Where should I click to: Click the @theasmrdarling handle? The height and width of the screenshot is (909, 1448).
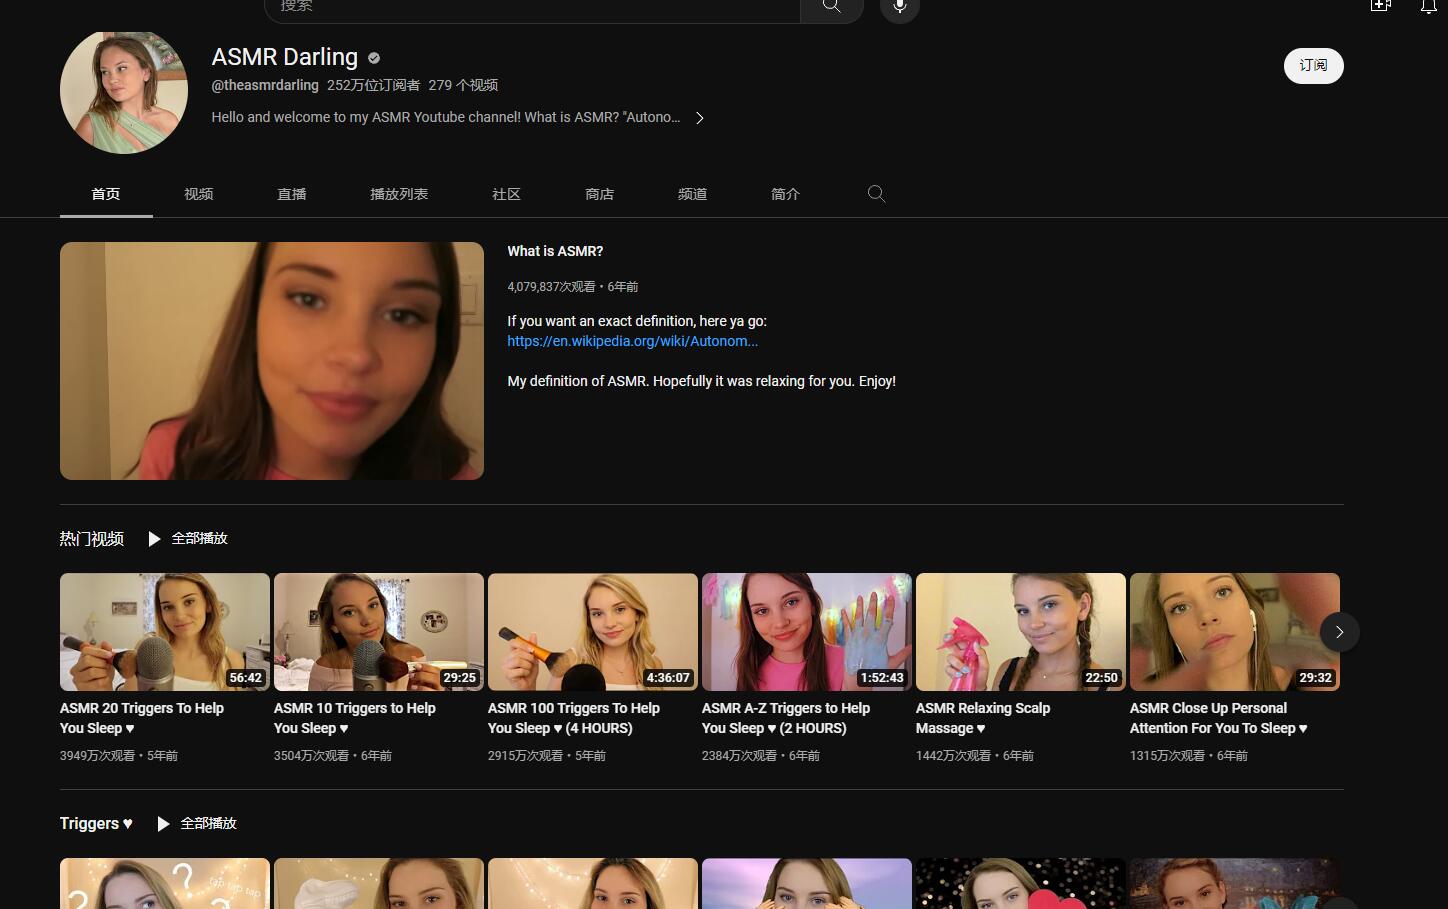tap(265, 85)
